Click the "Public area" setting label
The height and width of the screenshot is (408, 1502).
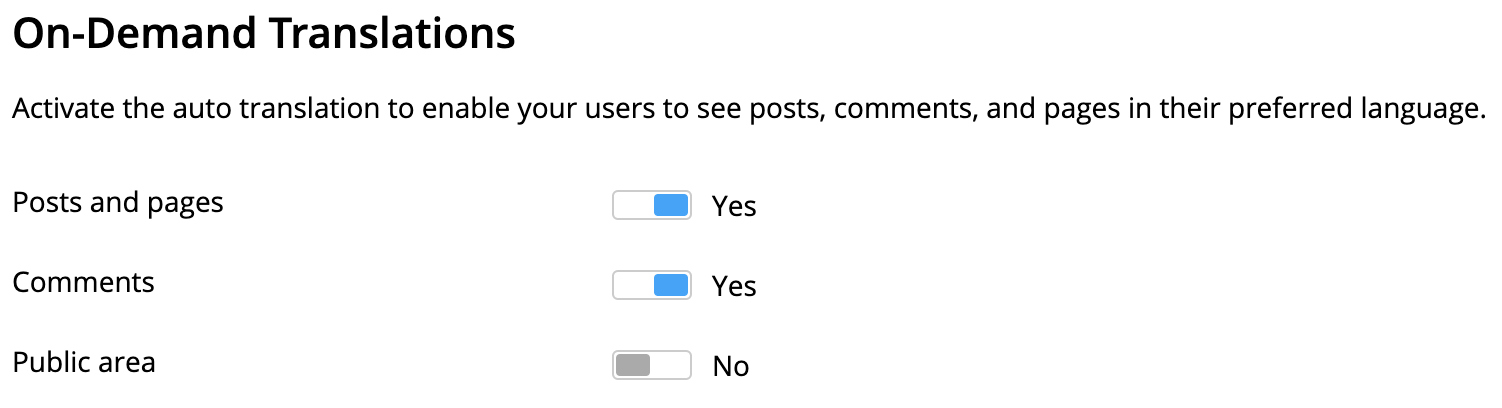pyautogui.click(x=84, y=362)
